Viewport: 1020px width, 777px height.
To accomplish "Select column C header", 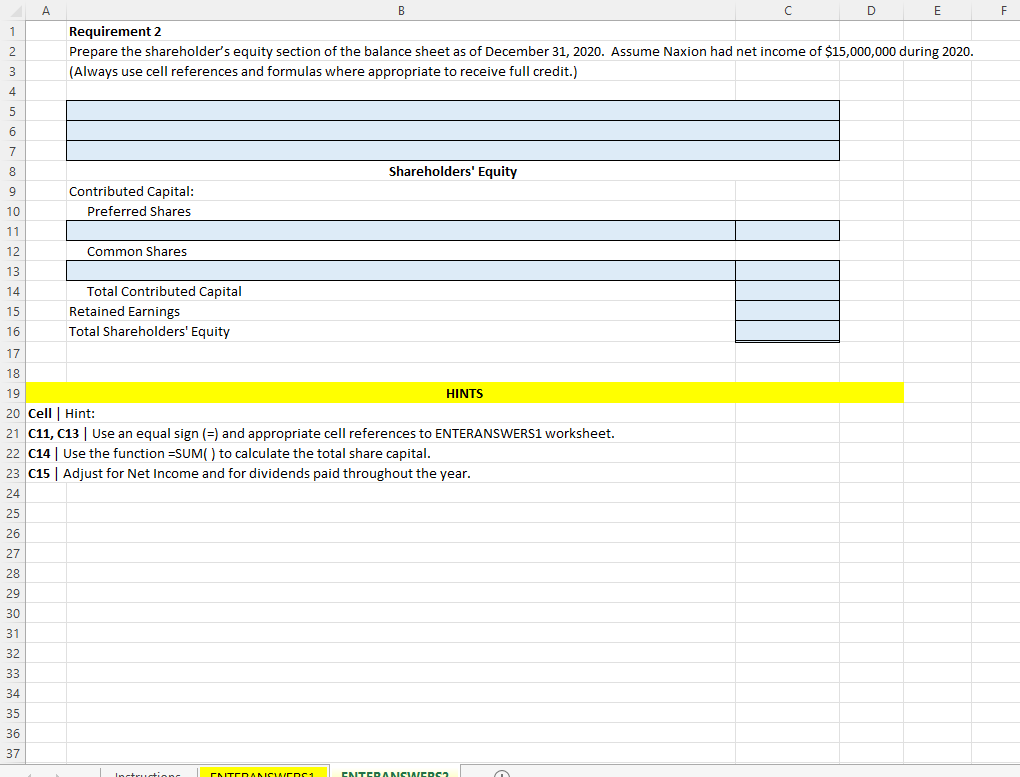I will point(787,10).
